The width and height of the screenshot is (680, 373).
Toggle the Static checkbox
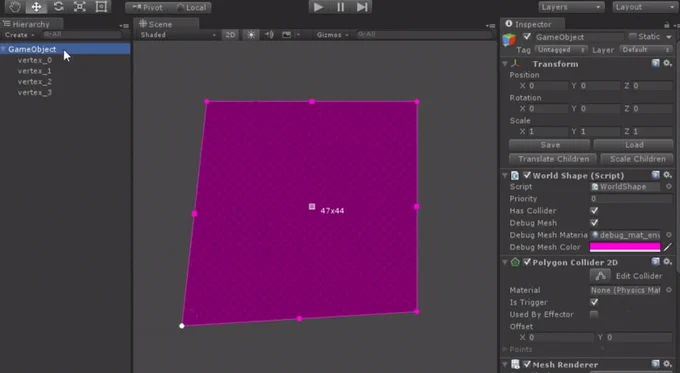tap(633, 36)
